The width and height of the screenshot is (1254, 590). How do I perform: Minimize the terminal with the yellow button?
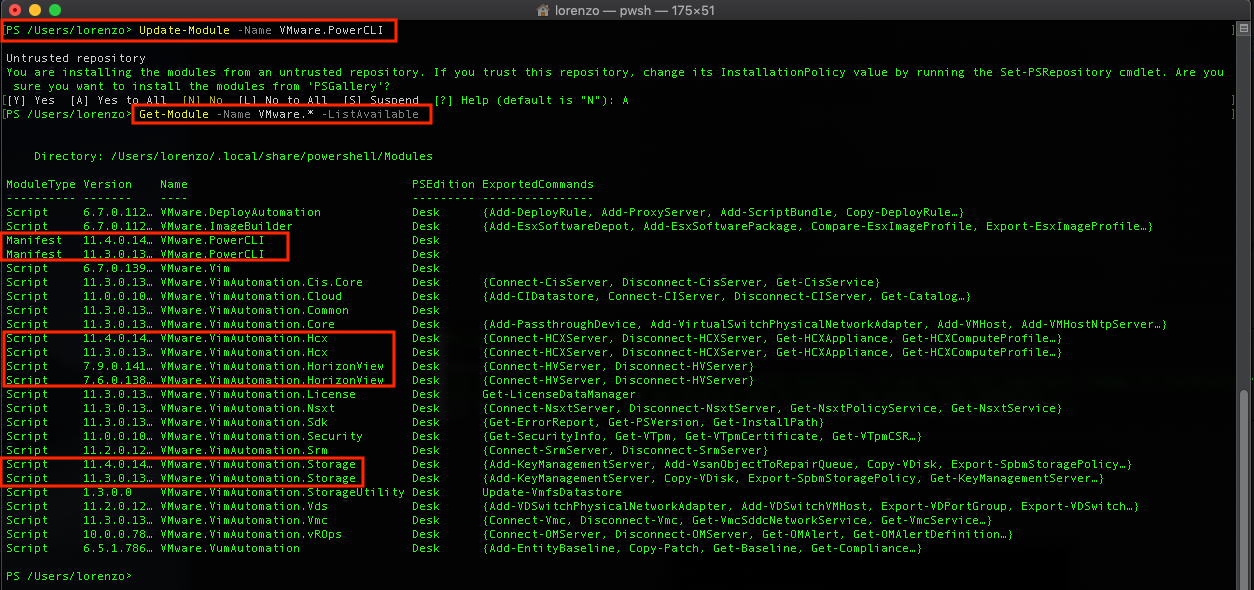tap(35, 9)
